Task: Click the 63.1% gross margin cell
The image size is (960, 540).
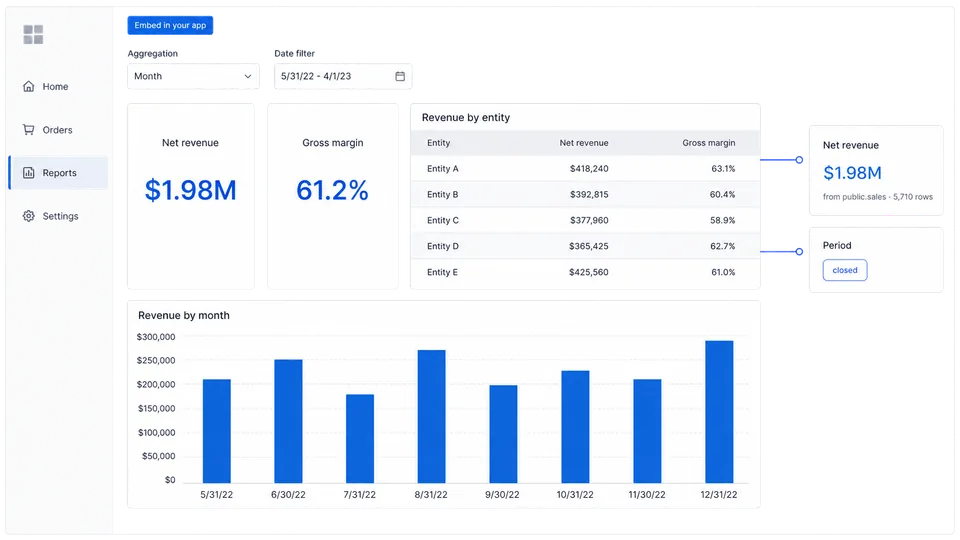Action: coord(723,168)
